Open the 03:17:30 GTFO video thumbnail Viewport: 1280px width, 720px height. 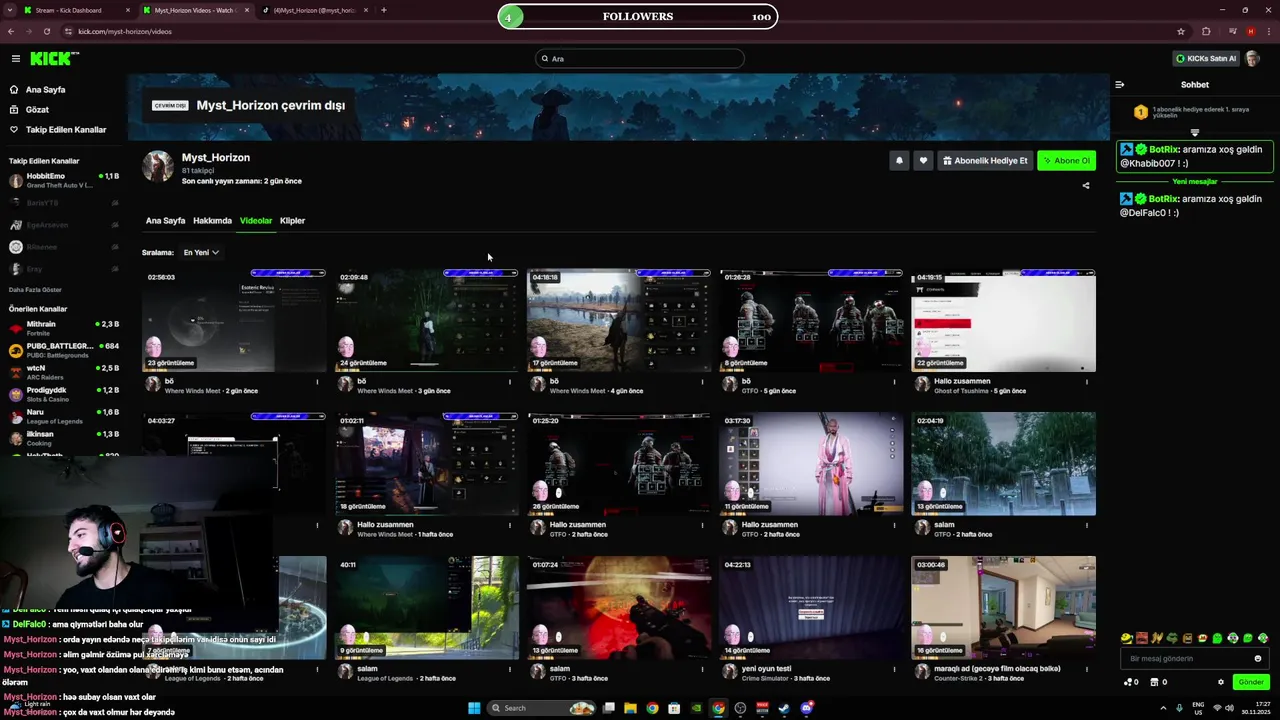click(x=811, y=464)
